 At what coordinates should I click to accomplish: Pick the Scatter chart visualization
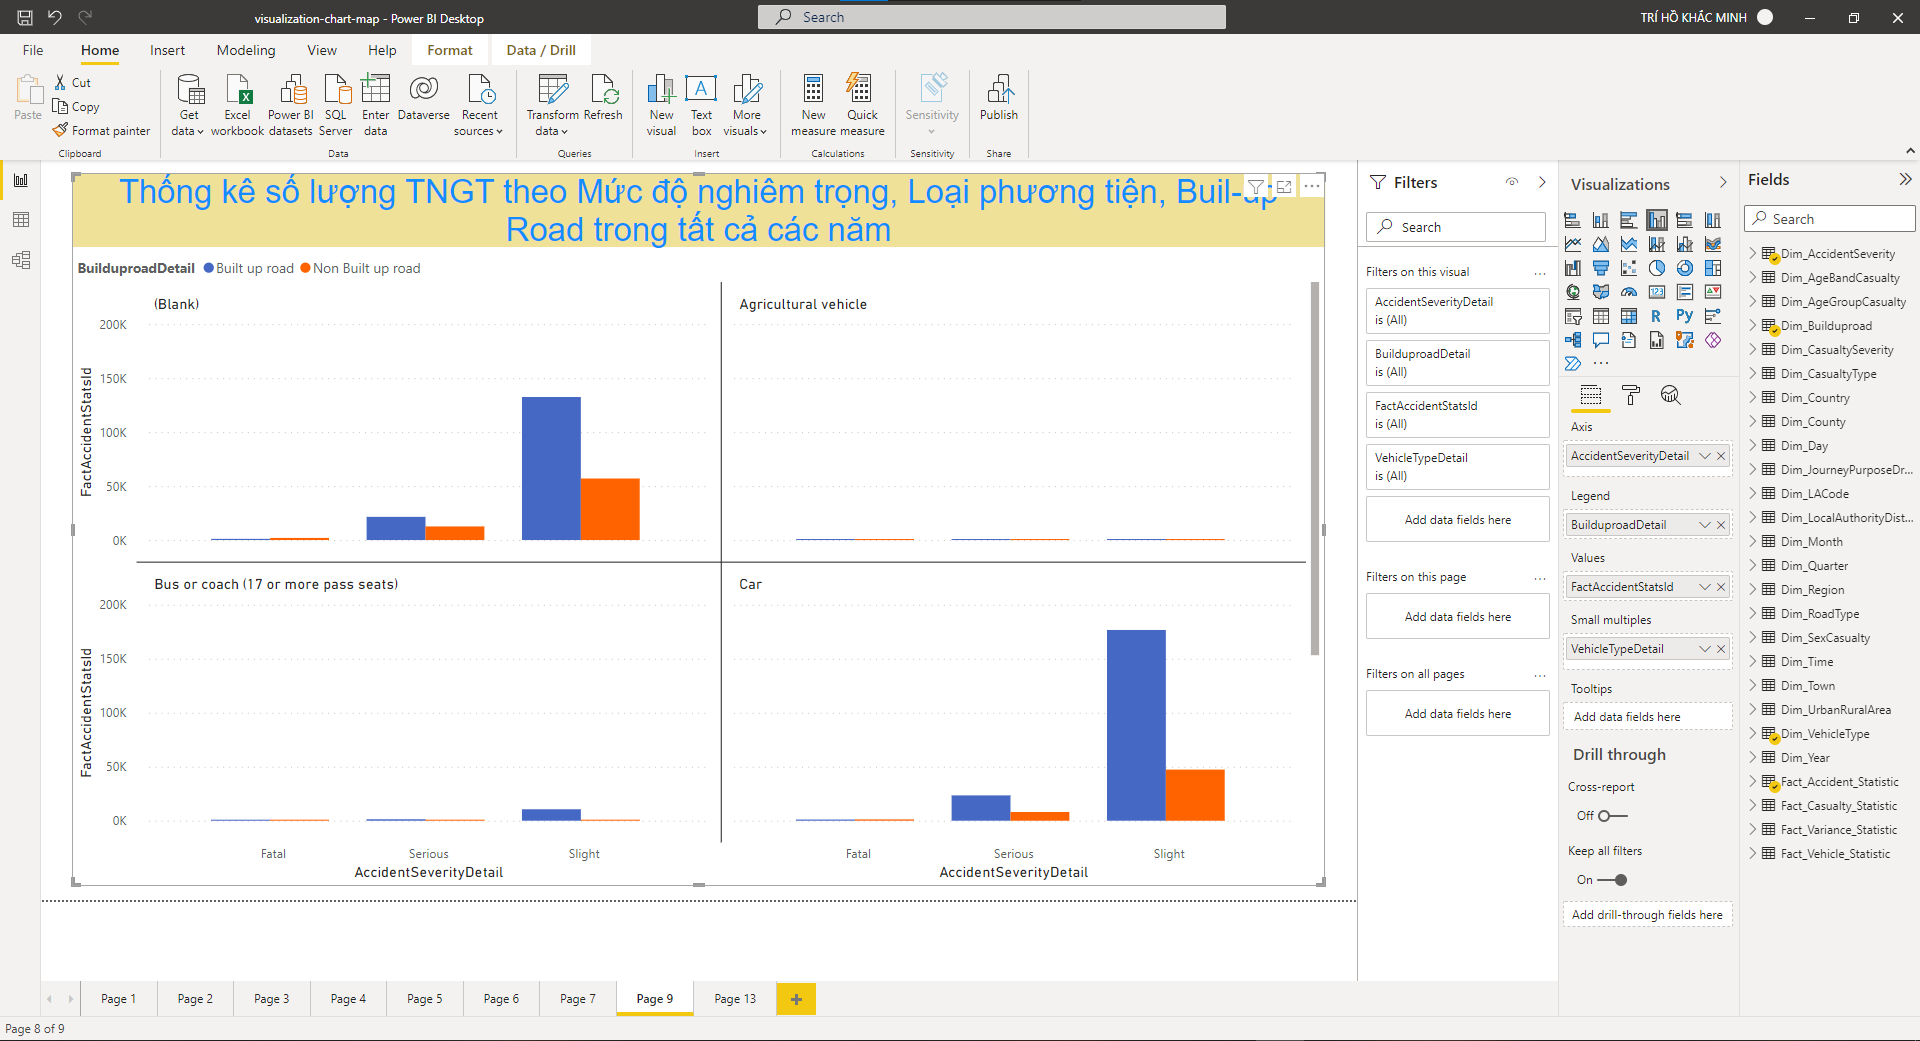coord(1629,268)
